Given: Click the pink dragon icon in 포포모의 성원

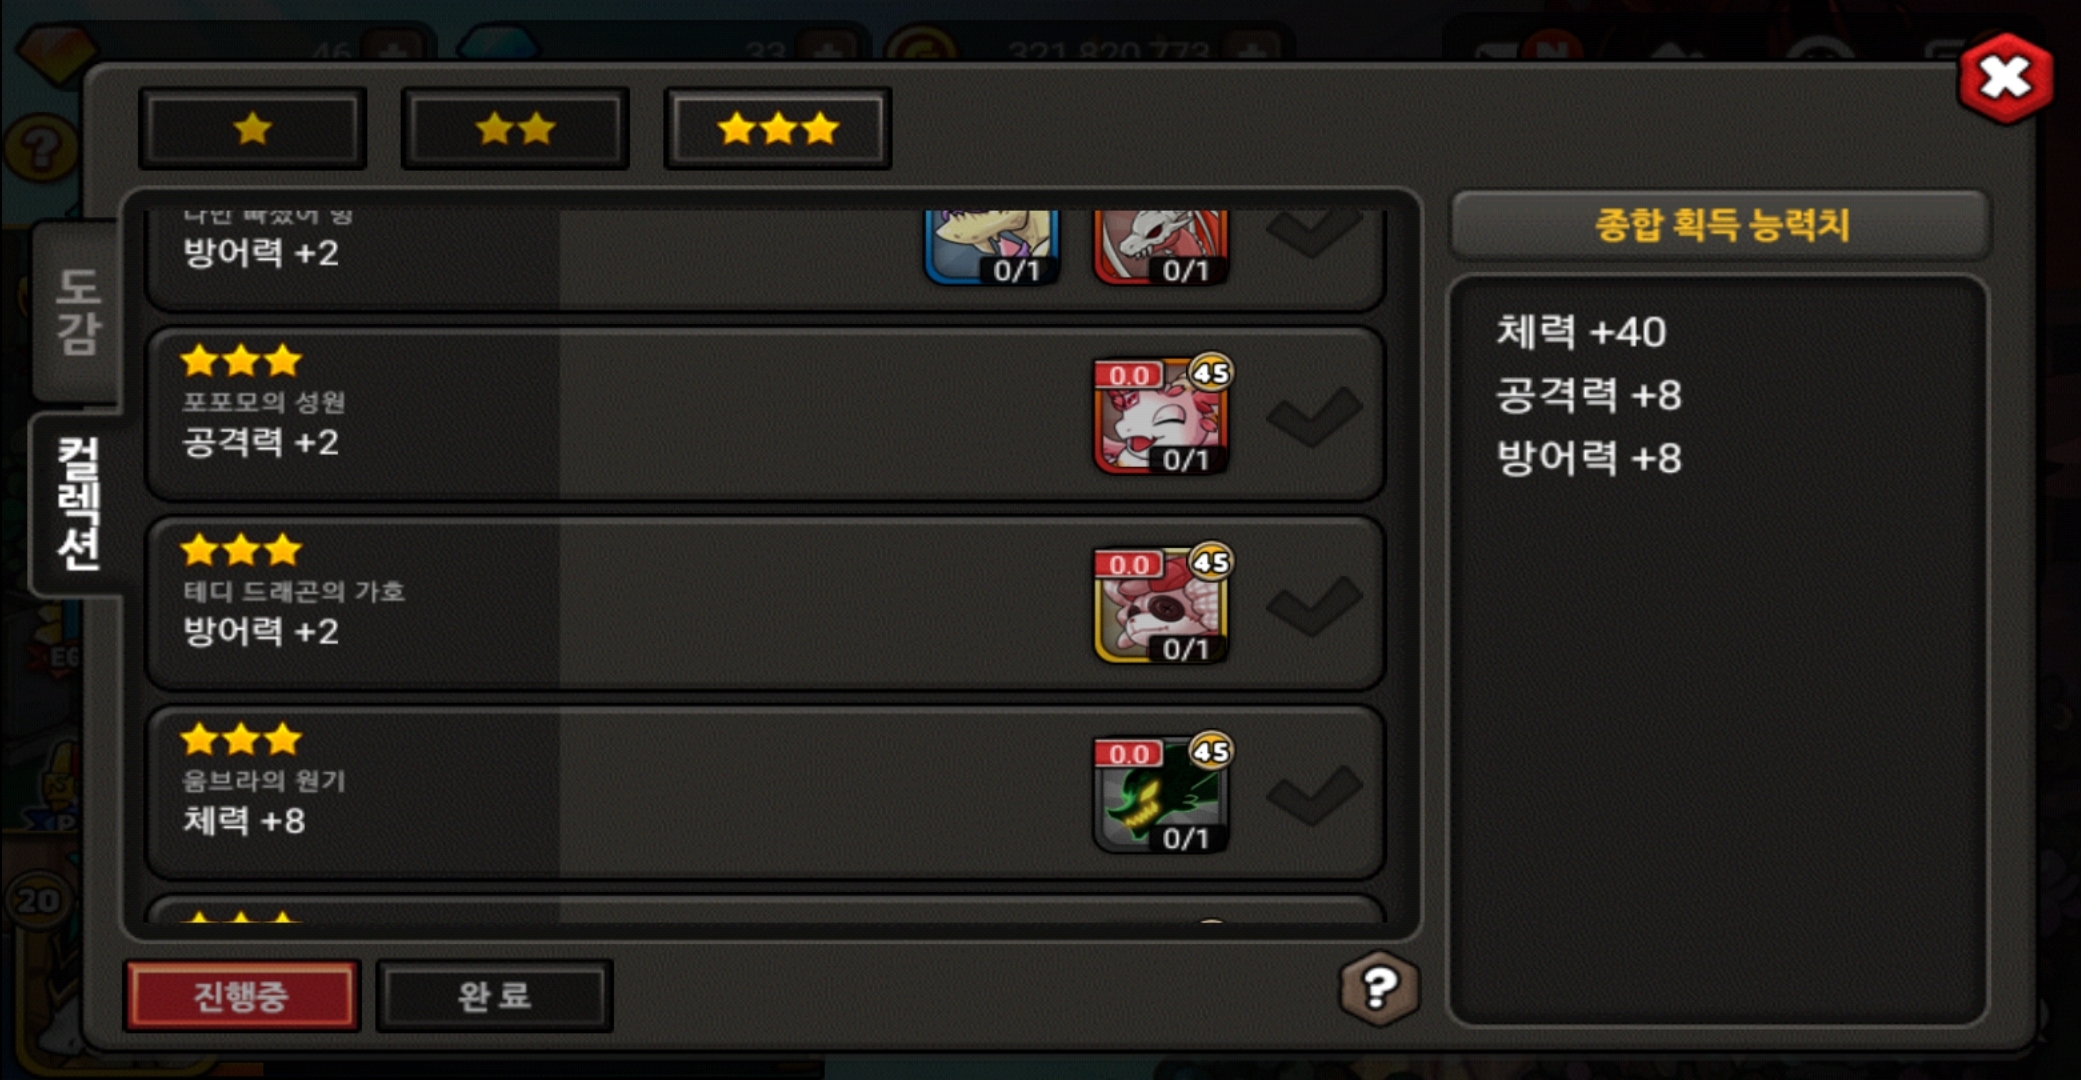Looking at the screenshot, I should [1162, 415].
